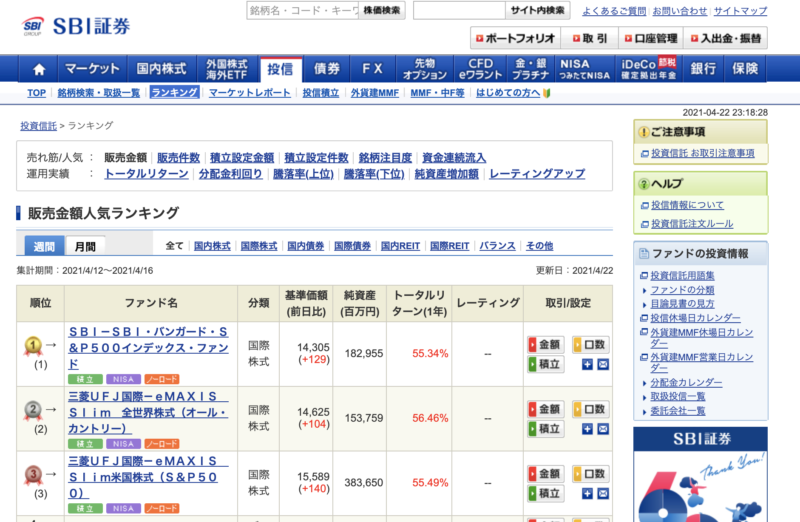Focus the stock name/code search field
Screen dimensions: 800x522
click(x=303, y=10)
